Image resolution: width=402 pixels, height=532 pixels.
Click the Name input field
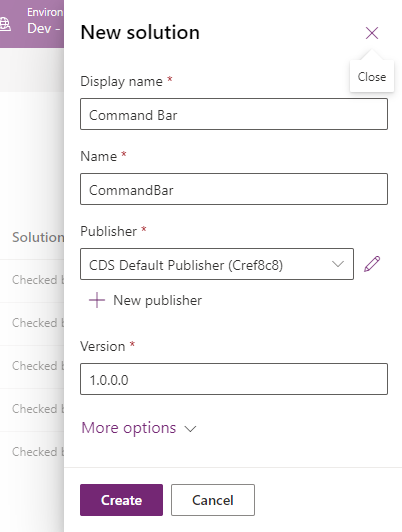coord(234,189)
